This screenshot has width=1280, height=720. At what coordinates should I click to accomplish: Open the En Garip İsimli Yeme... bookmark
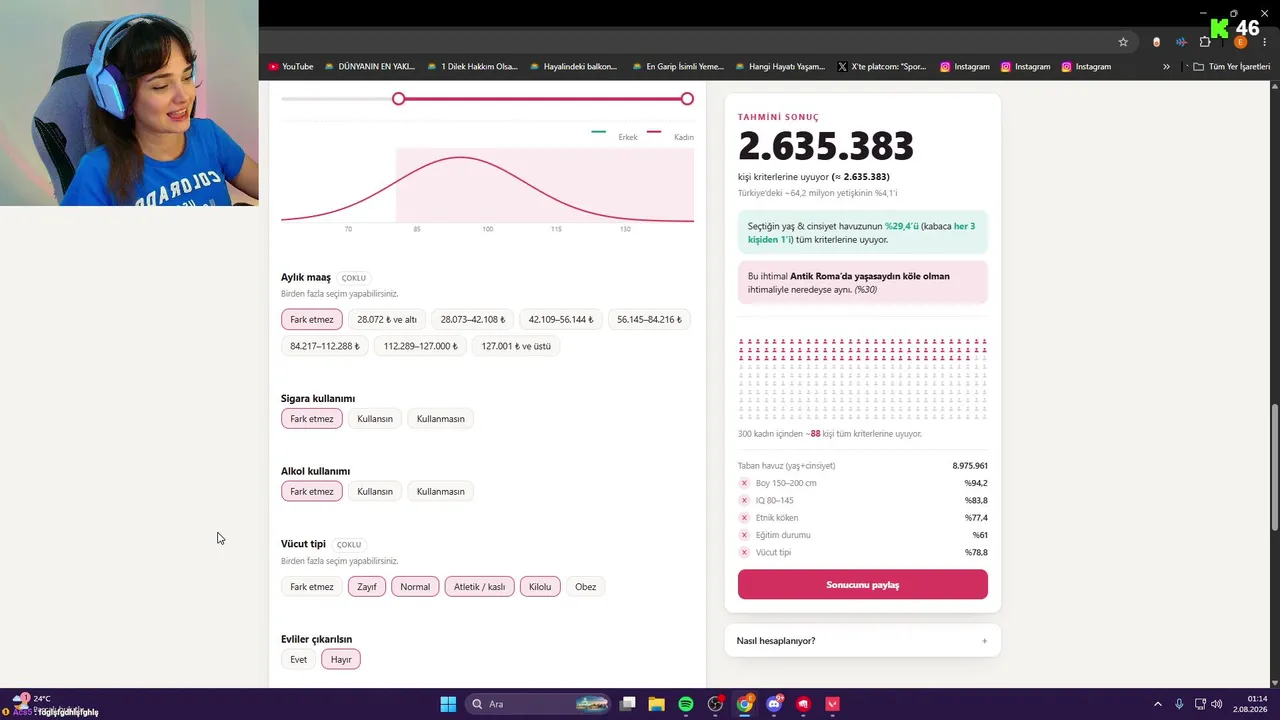(x=677, y=67)
